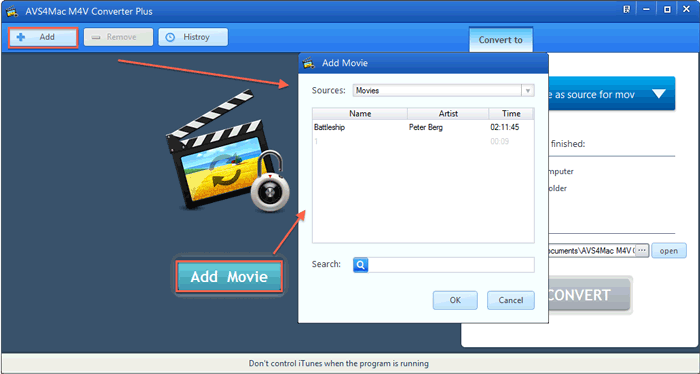Viewport: 700px width, 374px height.
Task: Click the output path browse button
Action: coord(642,251)
